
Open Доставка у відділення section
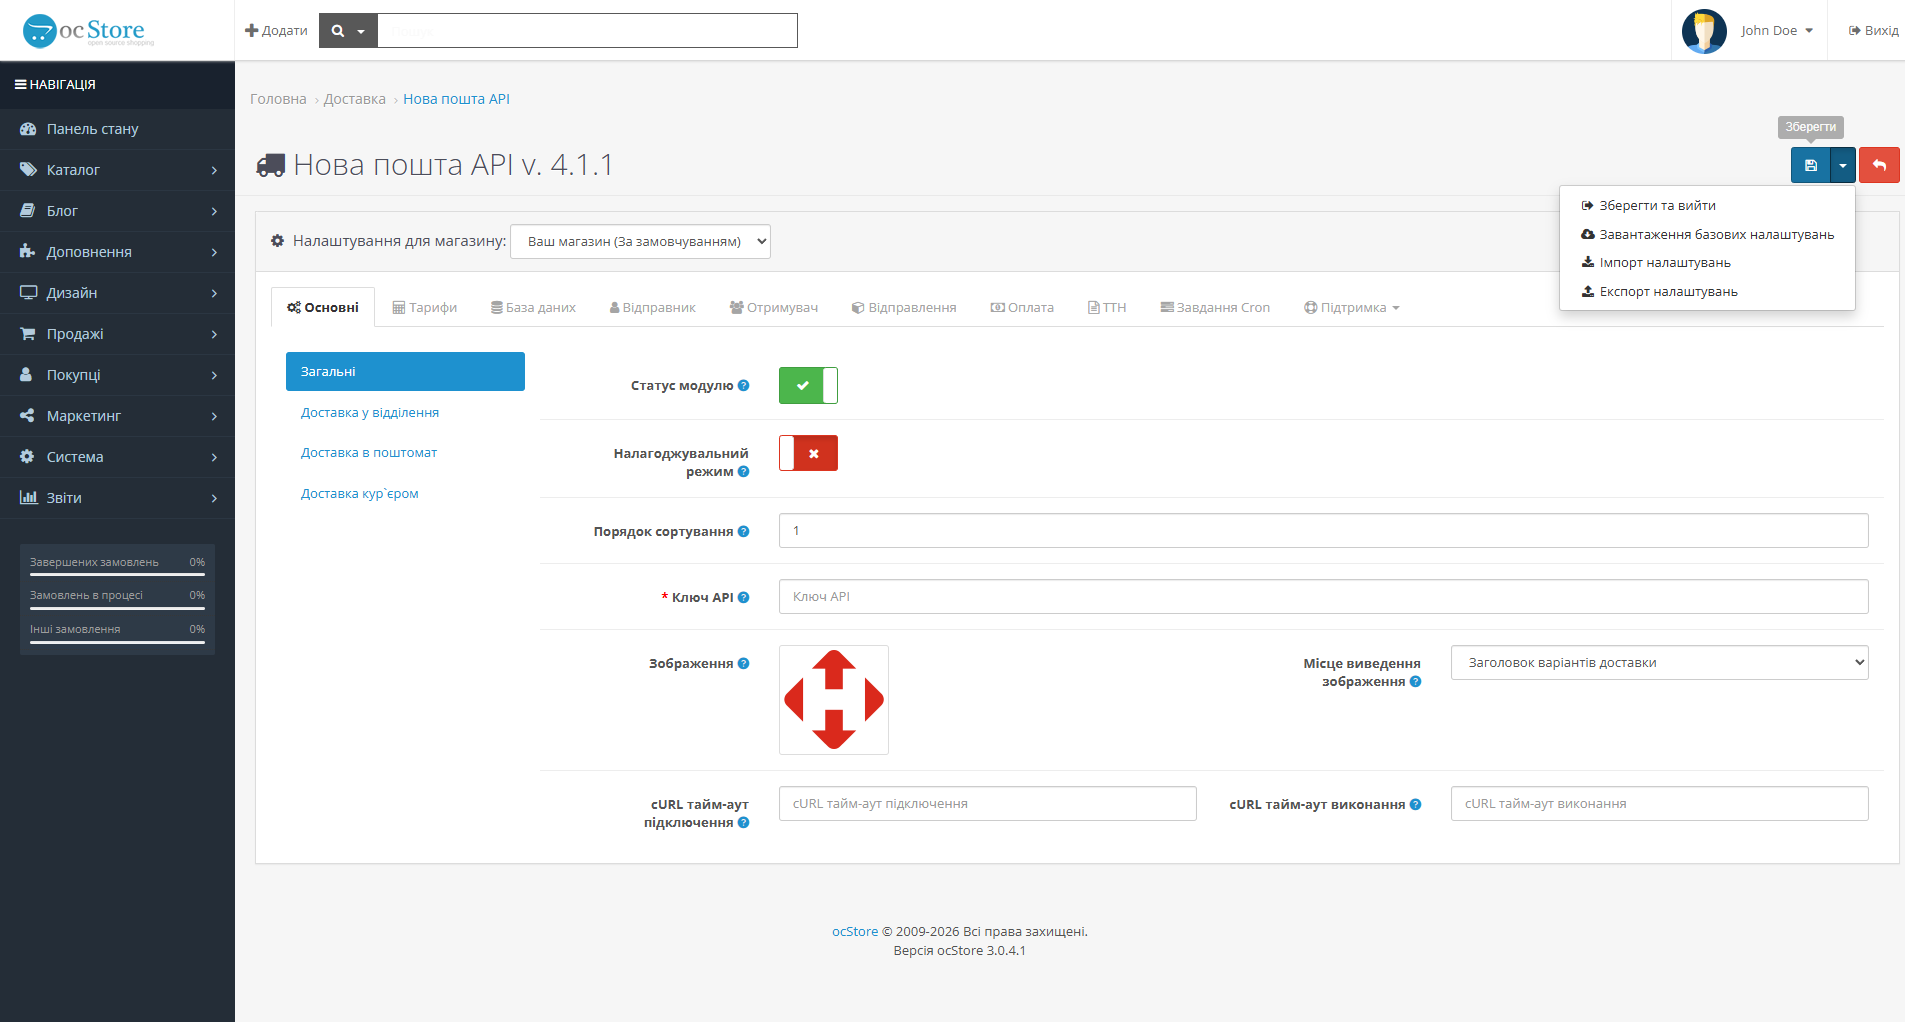coord(405,412)
